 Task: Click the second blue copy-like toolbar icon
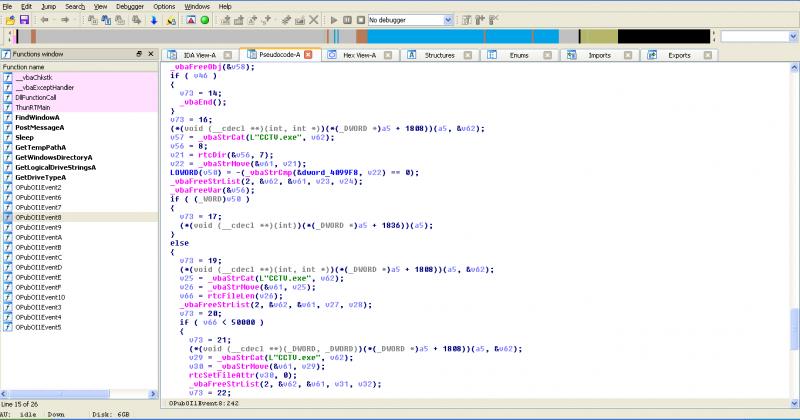point(106,20)
